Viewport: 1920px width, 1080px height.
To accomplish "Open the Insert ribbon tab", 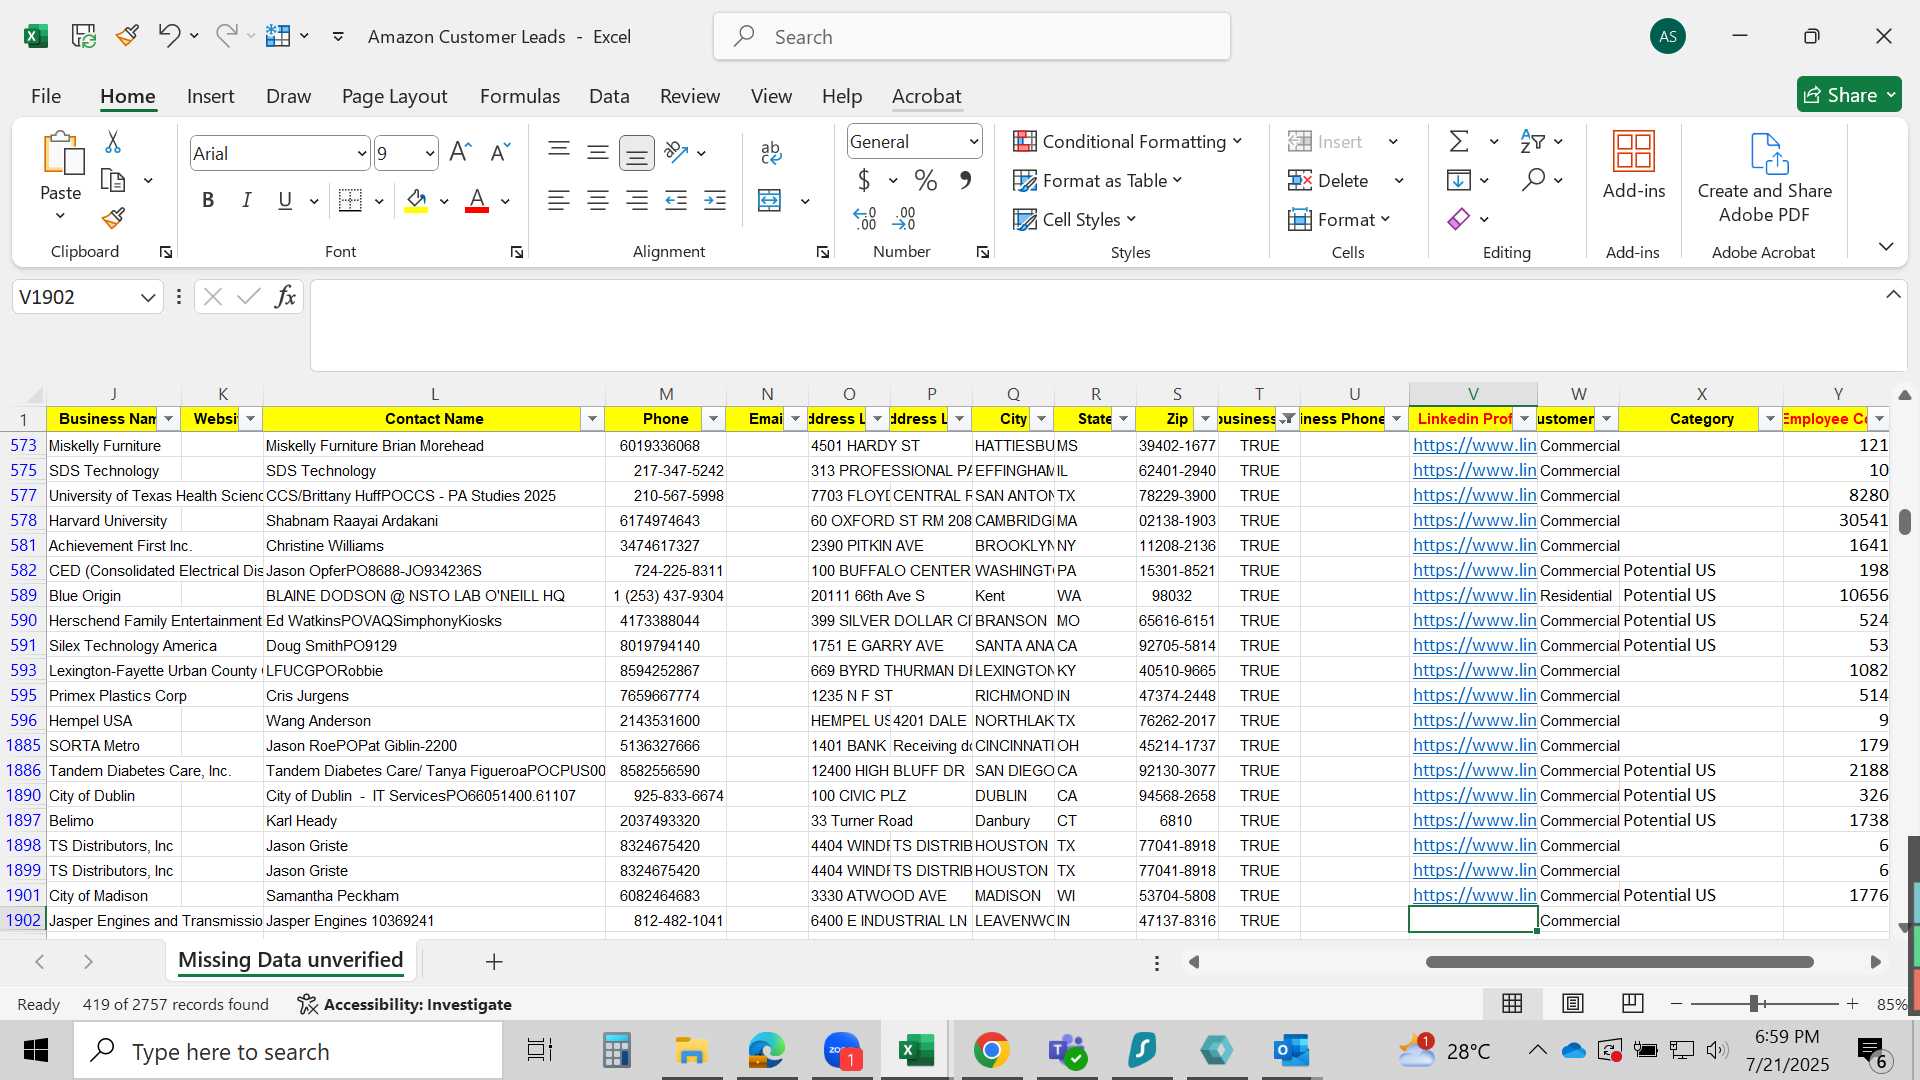I will tap(210, 96).
